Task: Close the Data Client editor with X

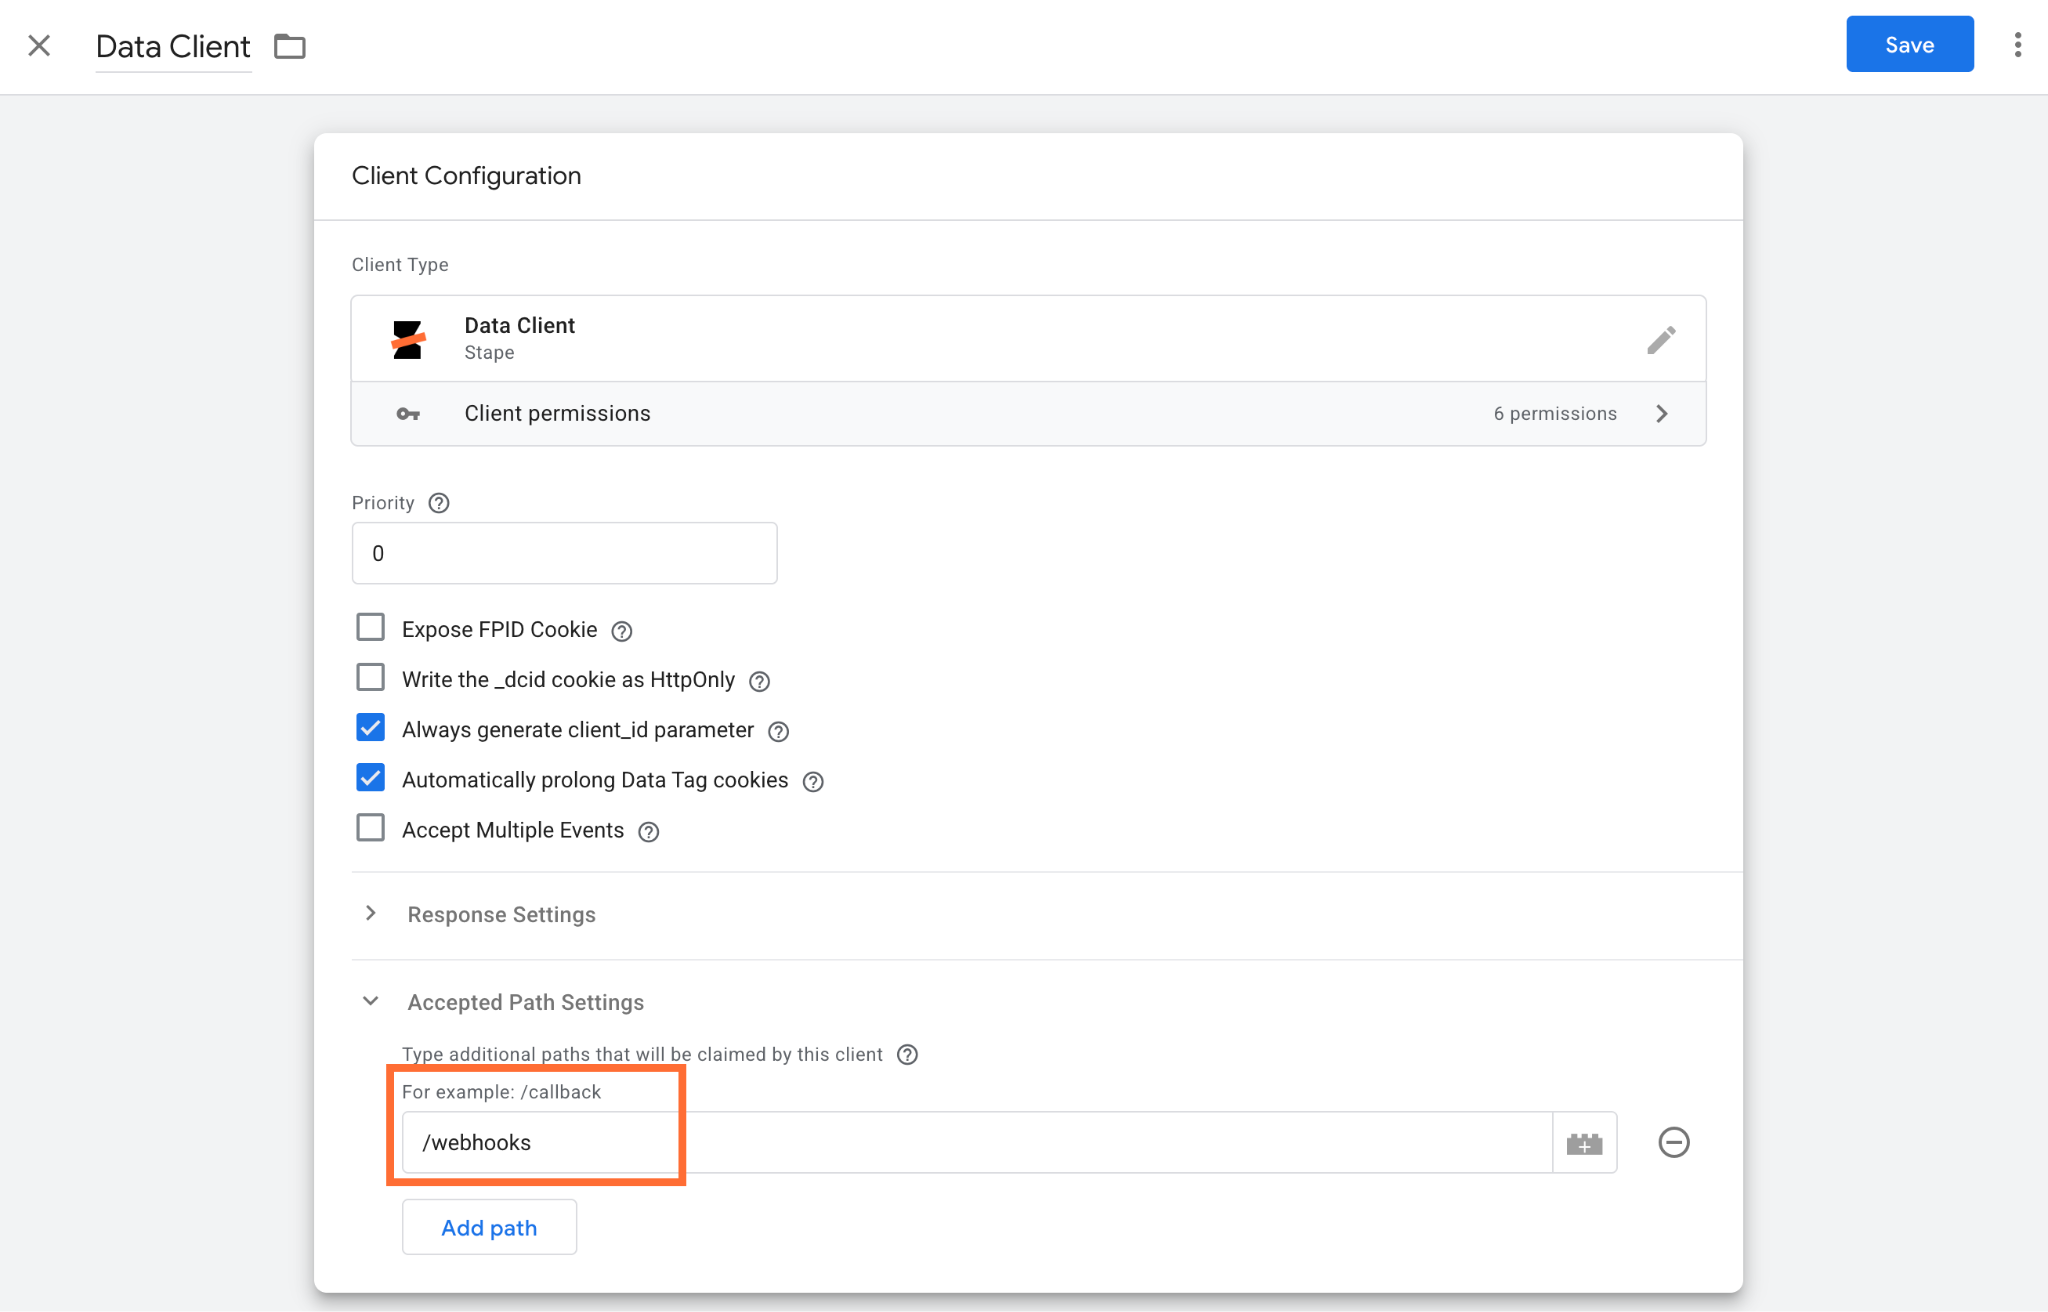Action: pos(39,45)
